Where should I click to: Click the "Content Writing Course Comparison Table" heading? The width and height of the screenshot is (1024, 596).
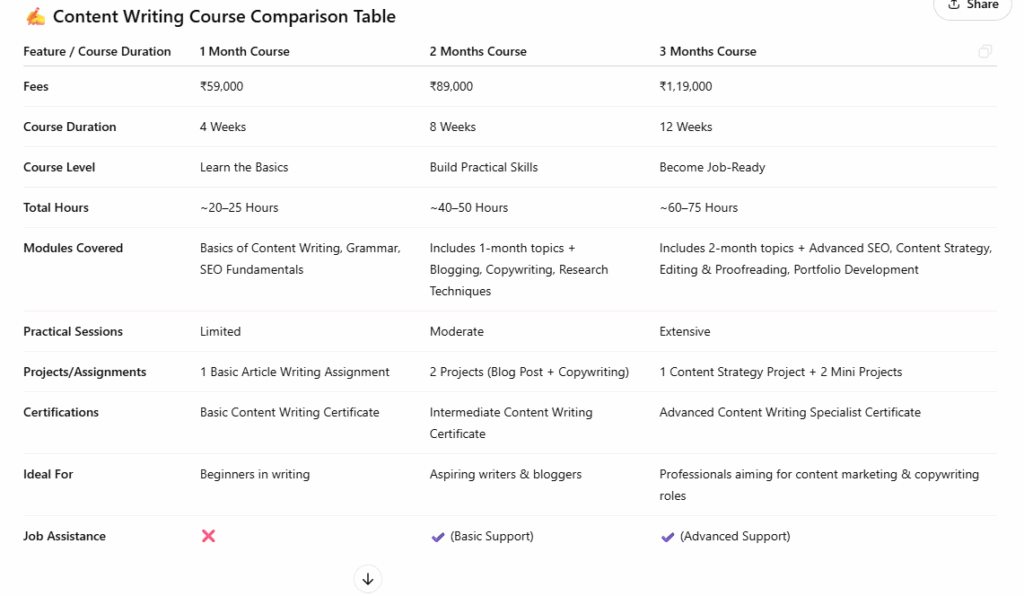click(x=224, y=17)
